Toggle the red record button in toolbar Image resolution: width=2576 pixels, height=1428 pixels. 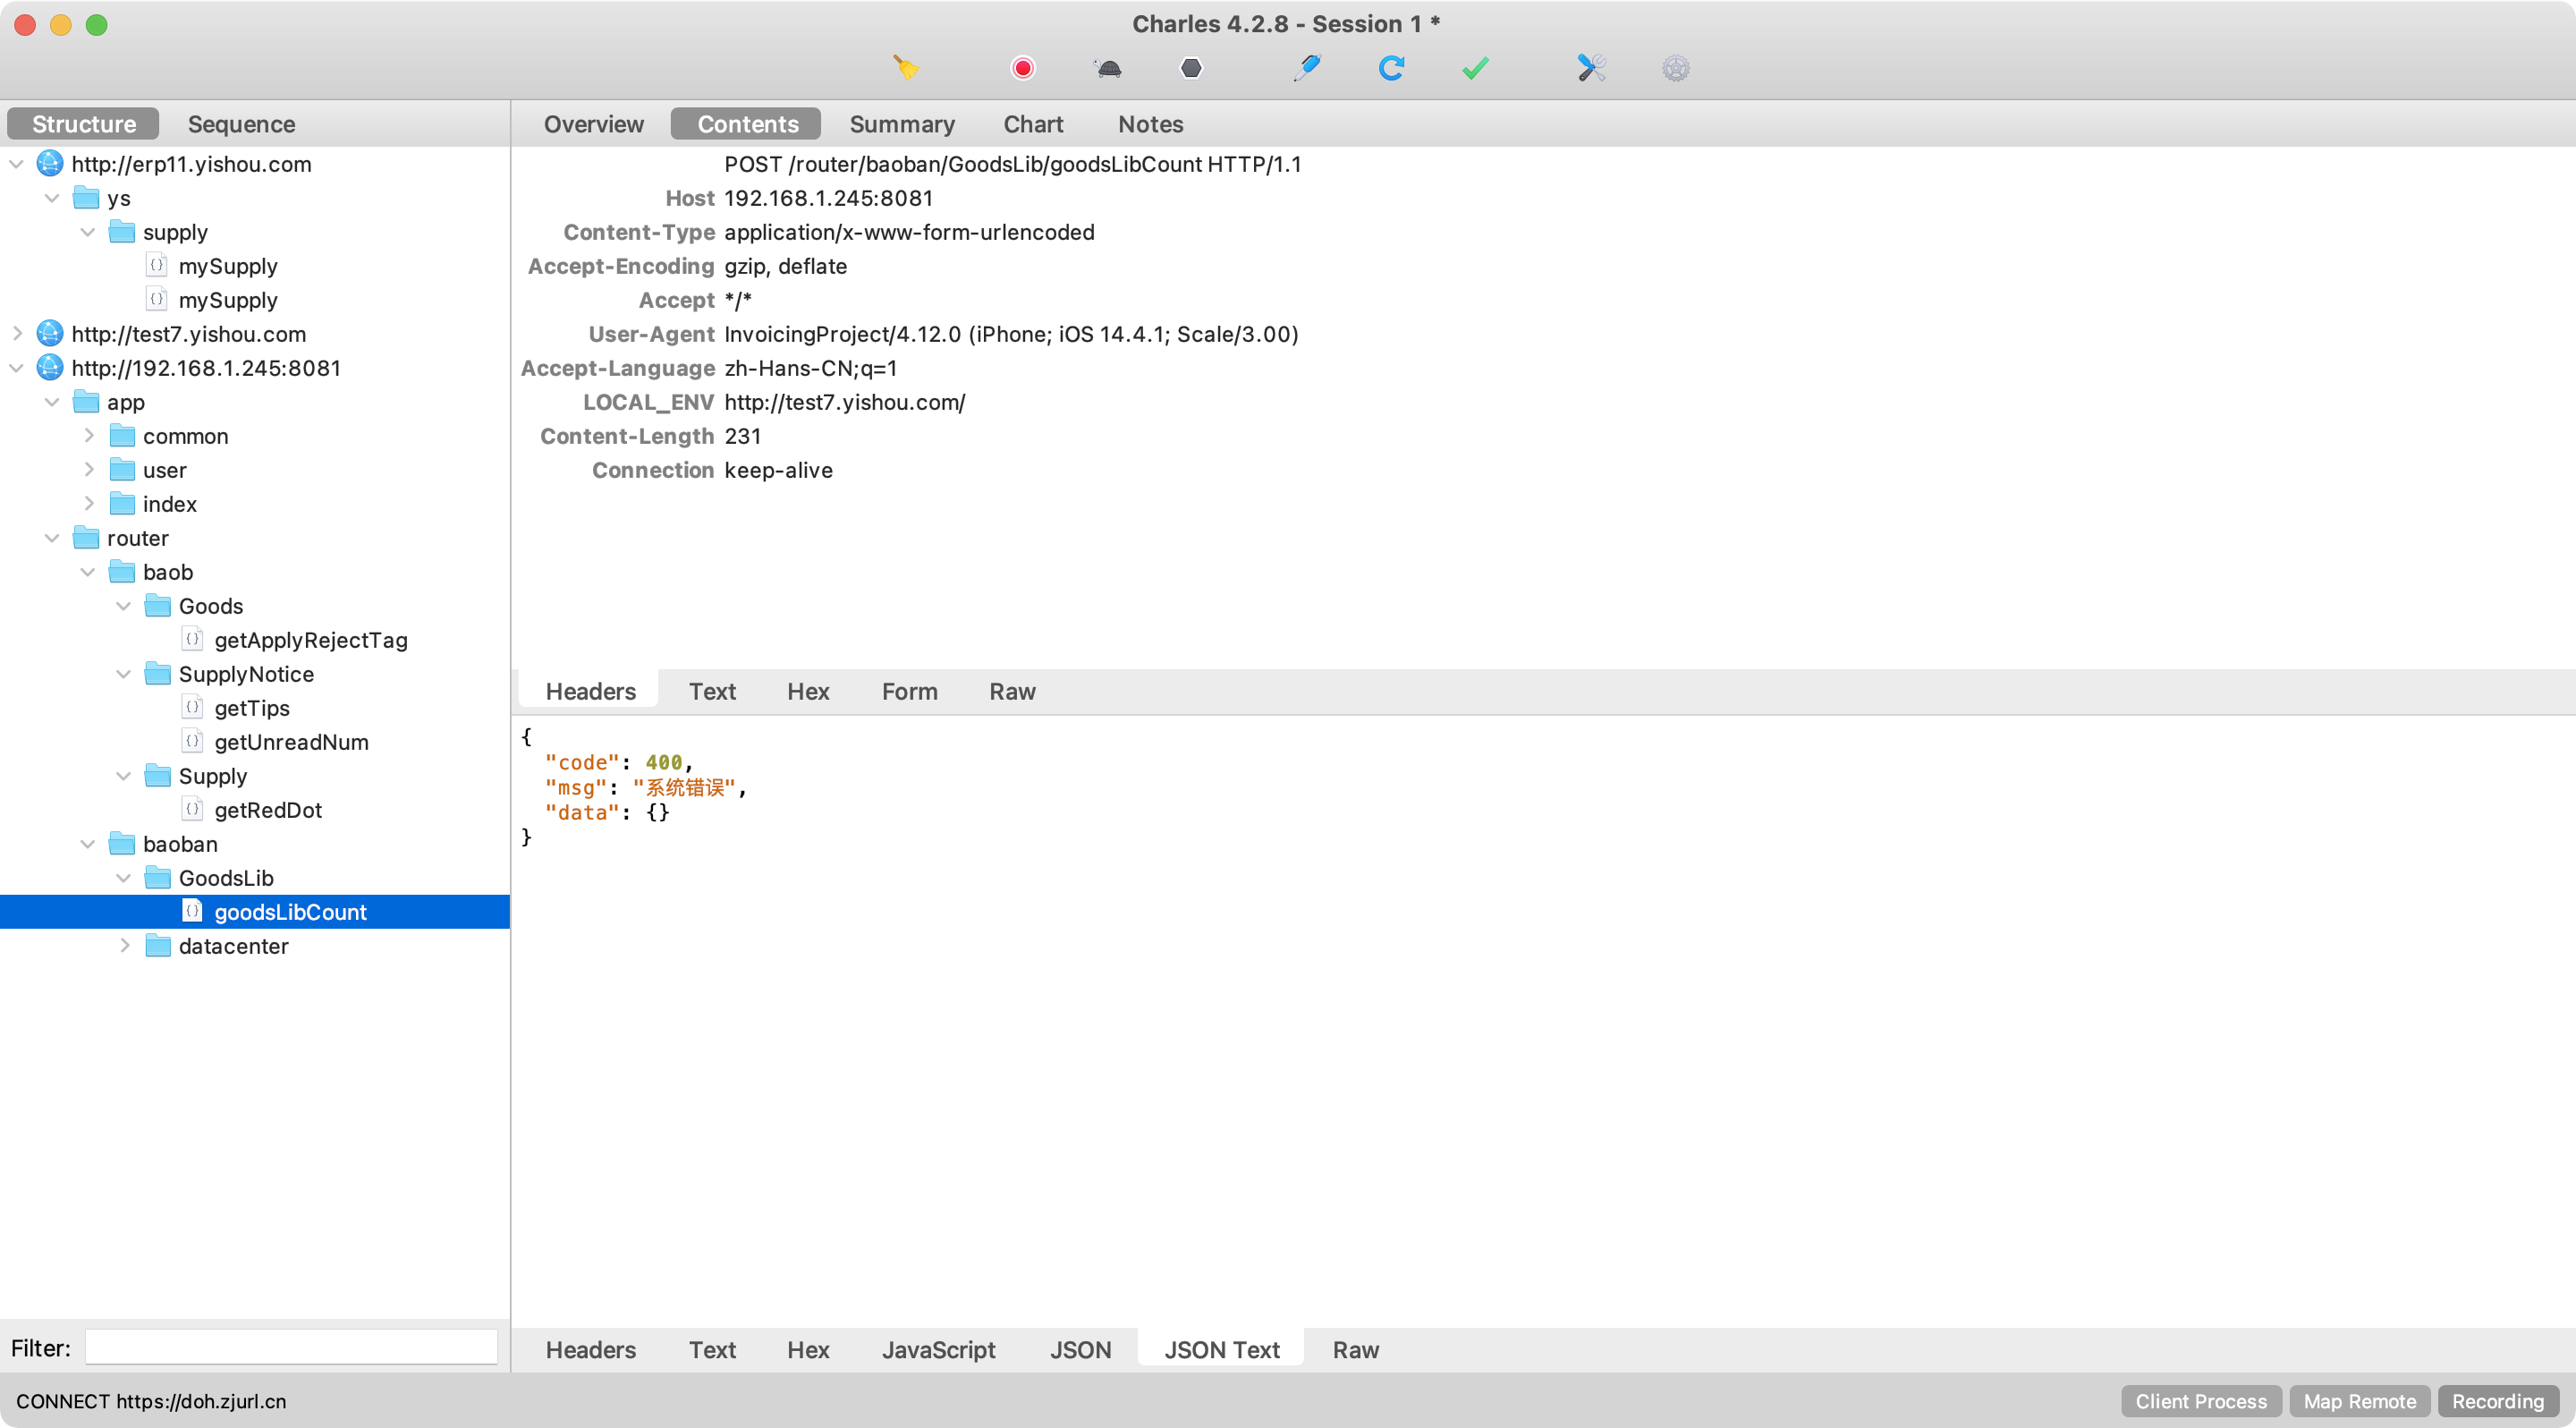click(x=1022, y=68)
